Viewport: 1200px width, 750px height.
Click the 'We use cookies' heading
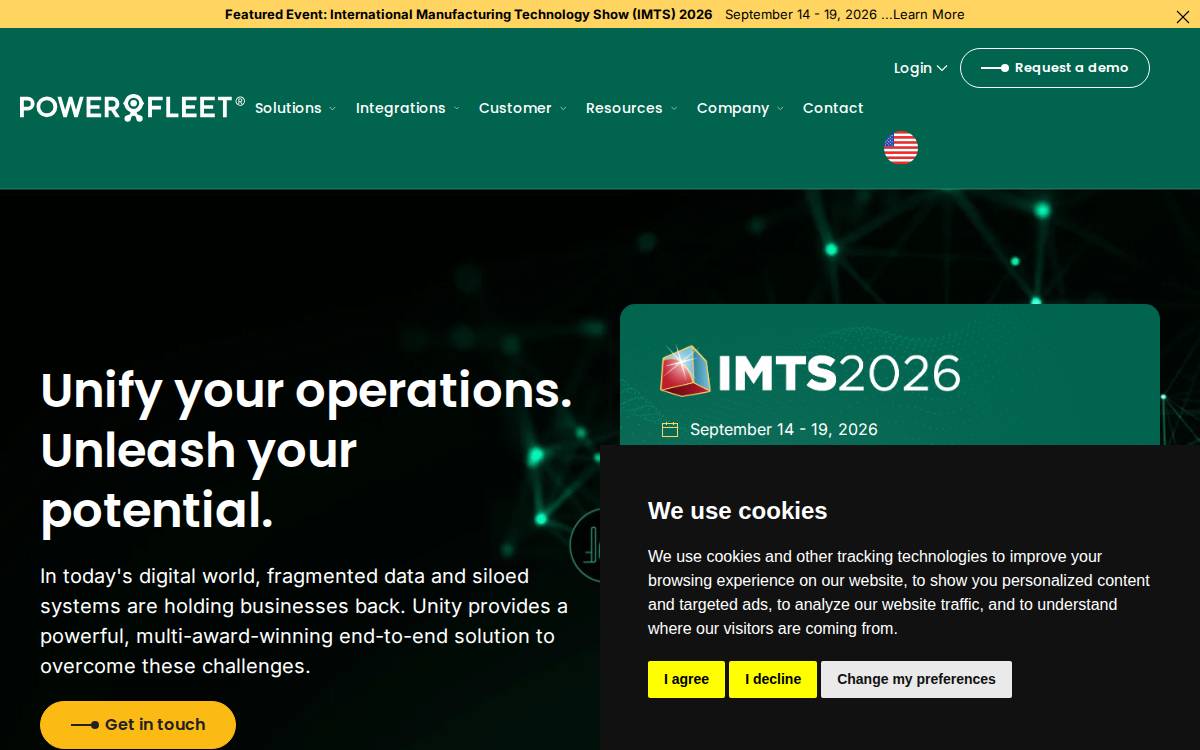point(738,511)
